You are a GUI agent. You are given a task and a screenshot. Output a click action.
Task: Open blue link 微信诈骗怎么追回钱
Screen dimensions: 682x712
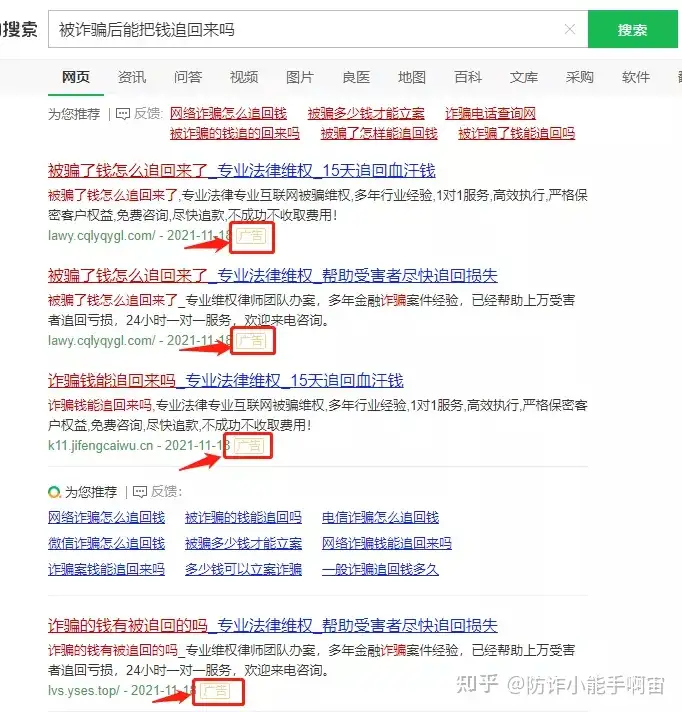107,544
